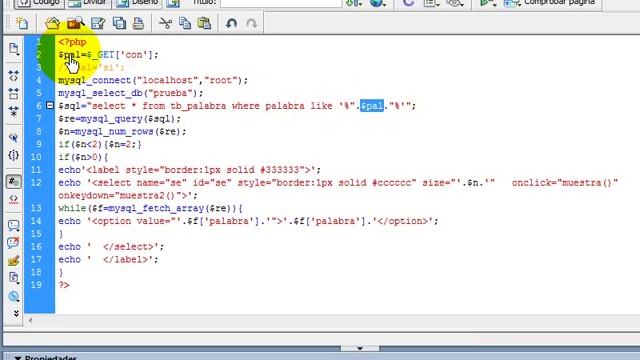Viewport: 640px width, 360px height.
Task: Open the Open Documents list in the coding toolbar
Action: pyautogui.click(x=13, y=49)
